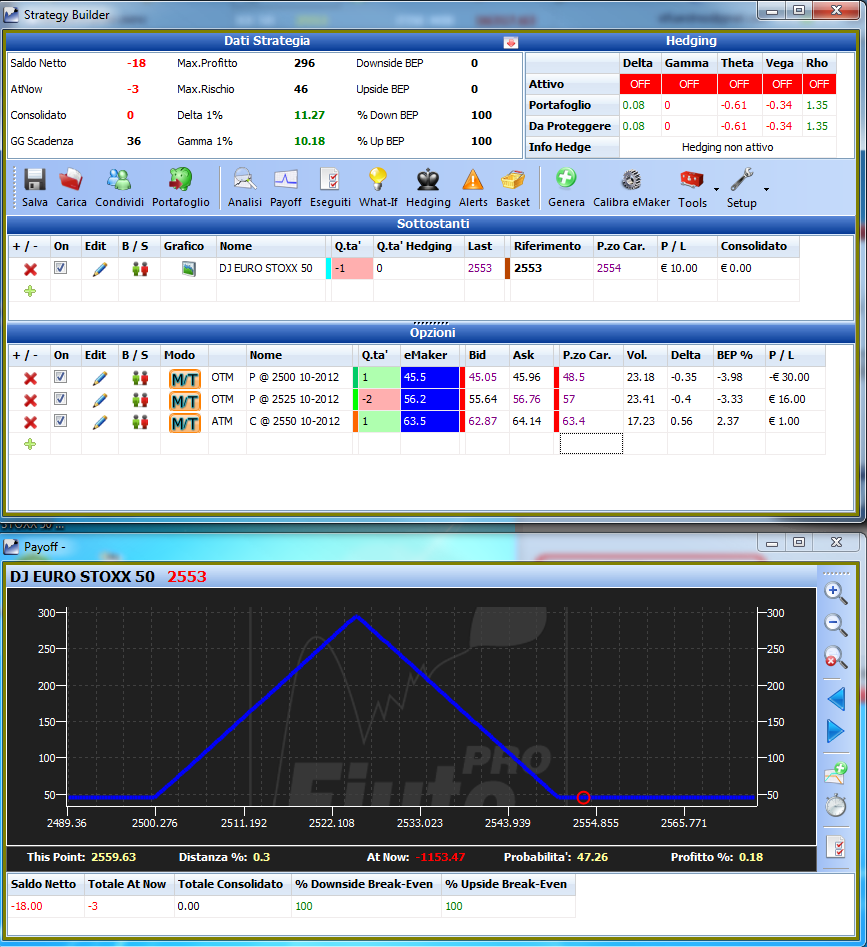
Task: Collapse Dati Strategia panel with red arrow
Action: point(511,42)
